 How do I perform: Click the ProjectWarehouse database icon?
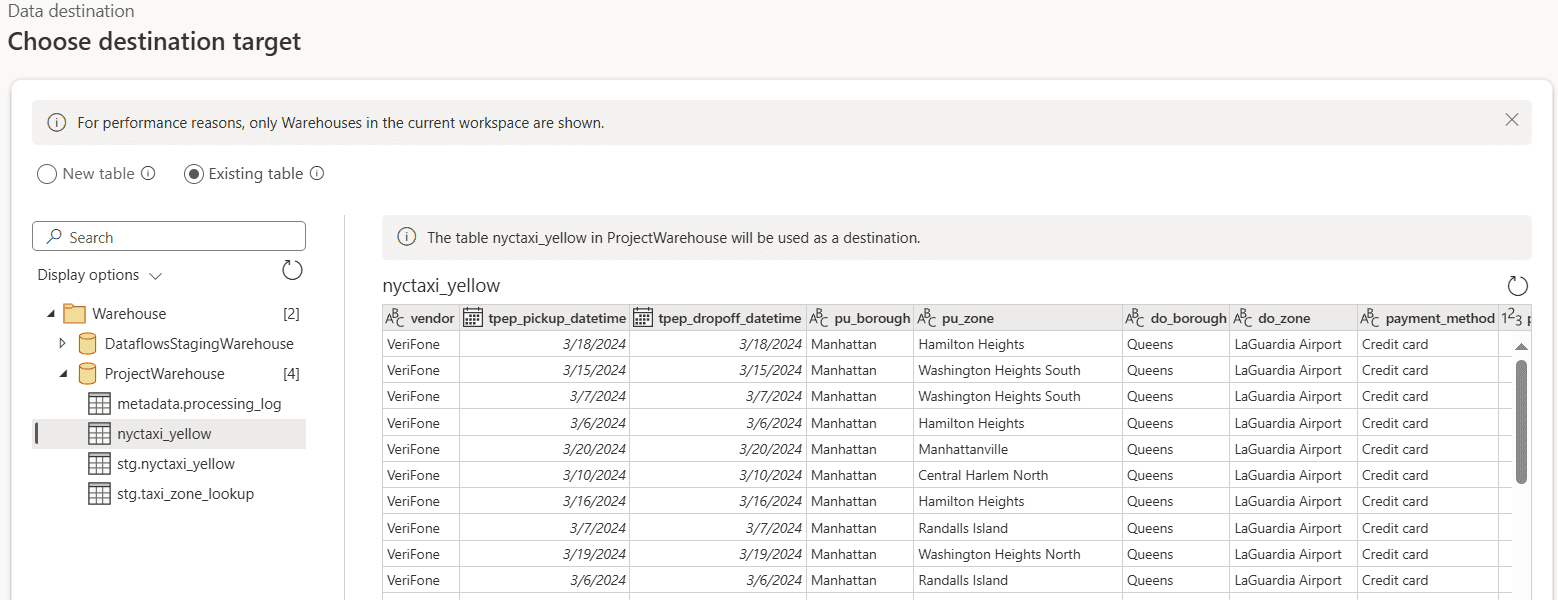pos(87,373)
